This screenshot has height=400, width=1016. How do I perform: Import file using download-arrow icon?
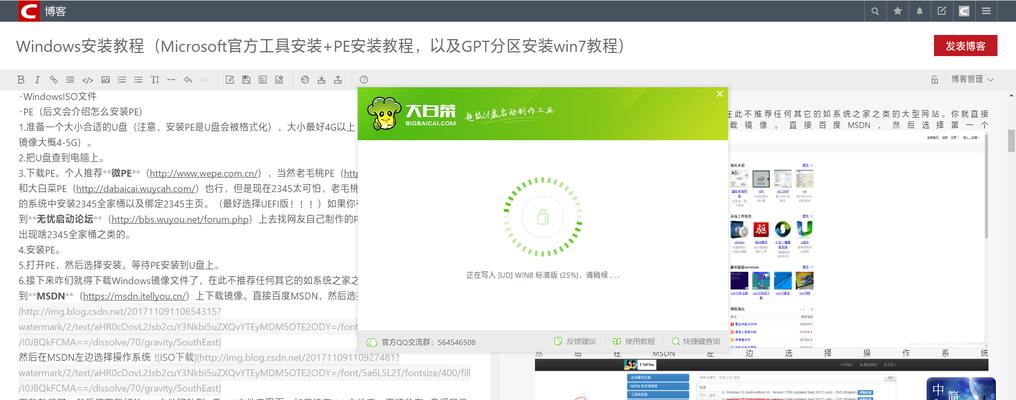coord(321,80)
